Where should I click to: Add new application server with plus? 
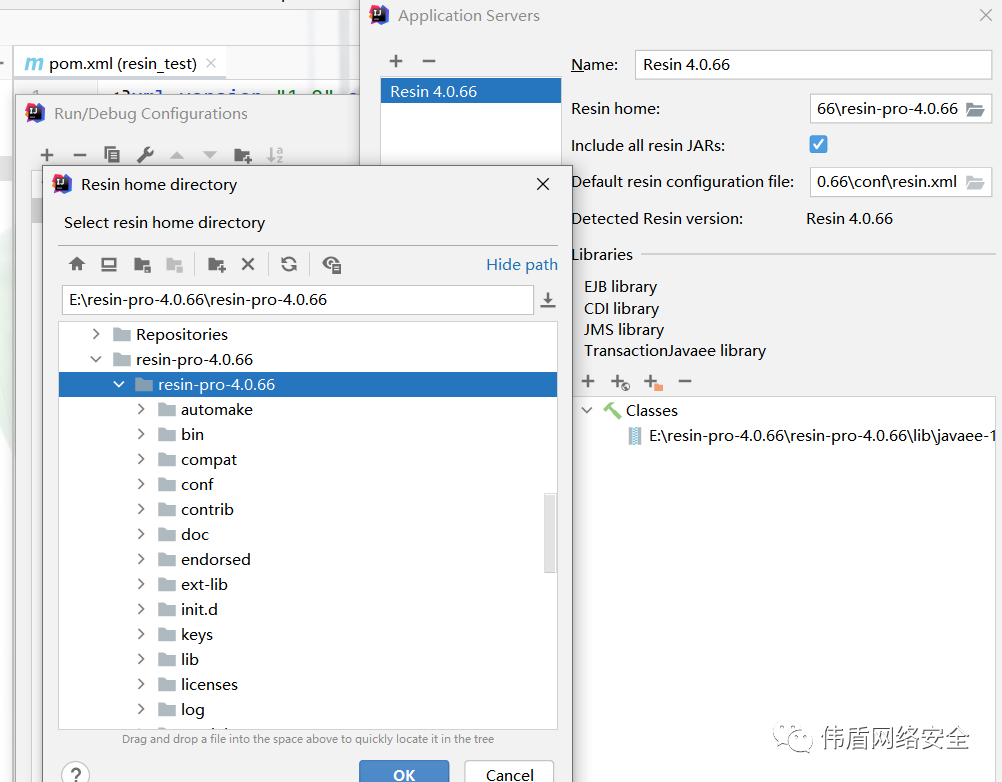coord(396,61)
